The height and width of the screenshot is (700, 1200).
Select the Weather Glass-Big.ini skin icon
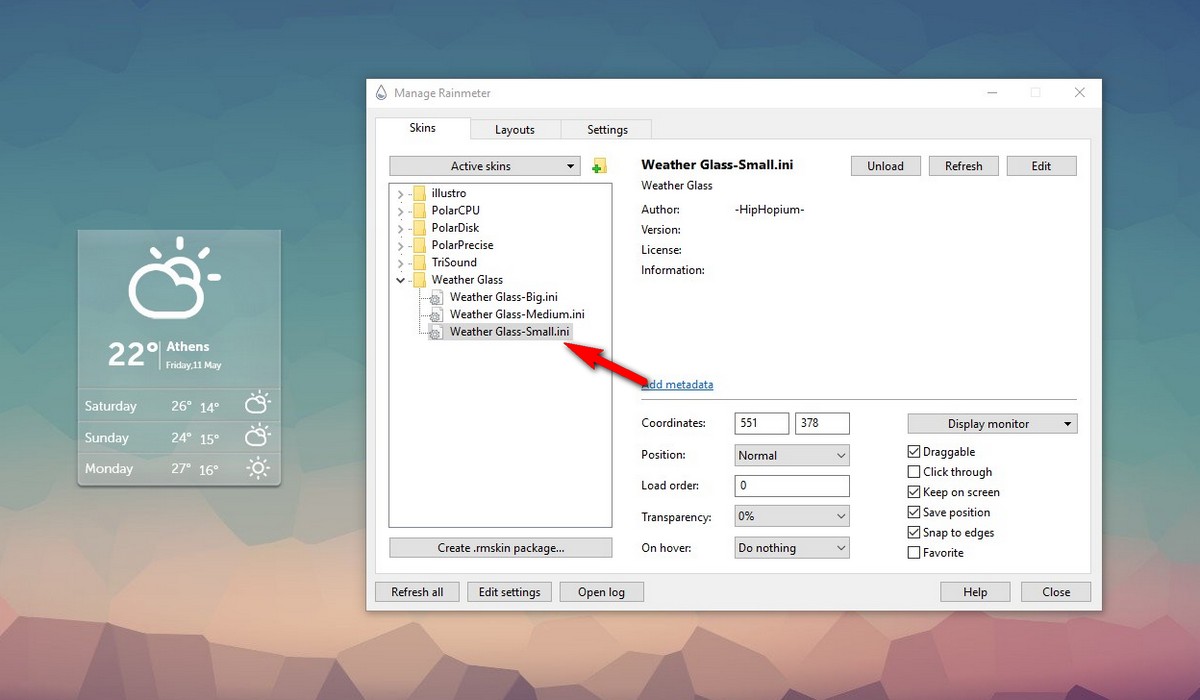click(435, 297)
